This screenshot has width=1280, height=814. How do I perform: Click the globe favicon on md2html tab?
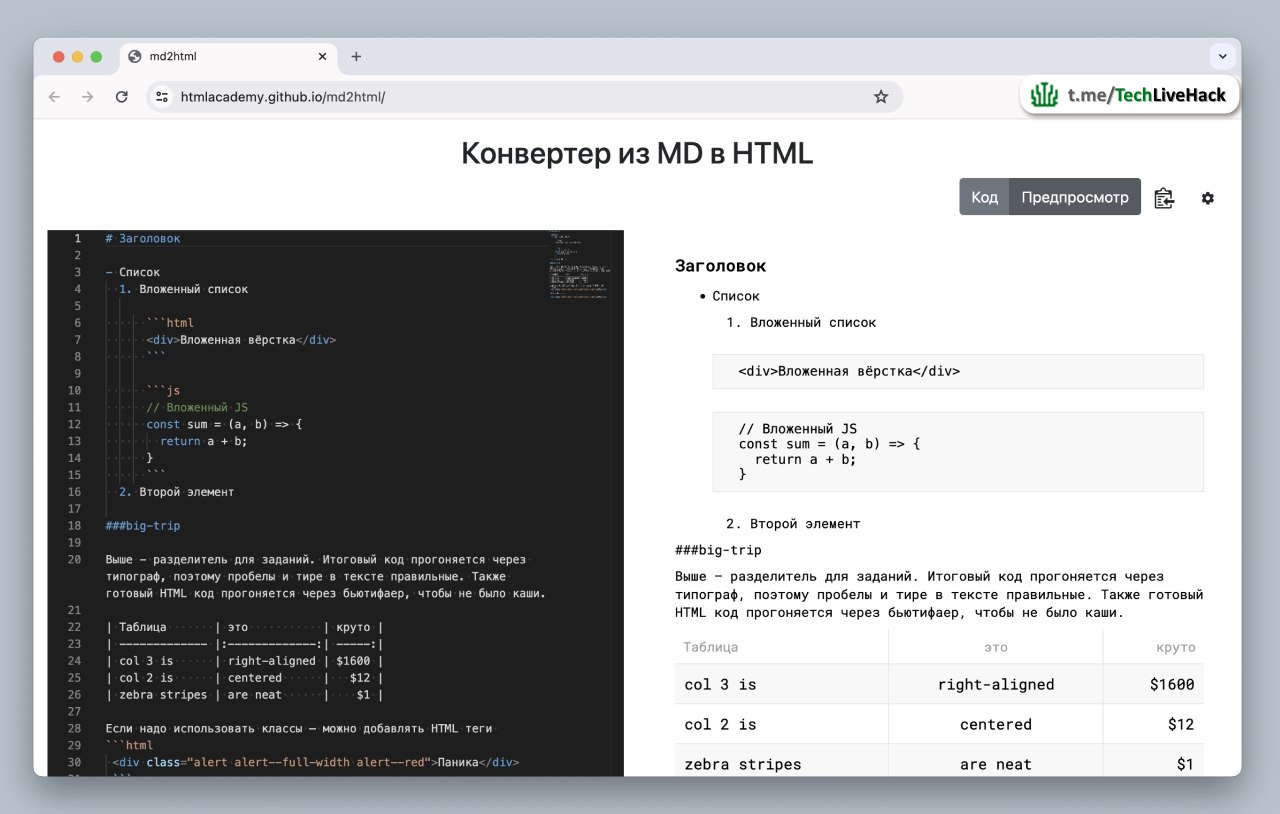pyautogui.click(x=135, y=57)
